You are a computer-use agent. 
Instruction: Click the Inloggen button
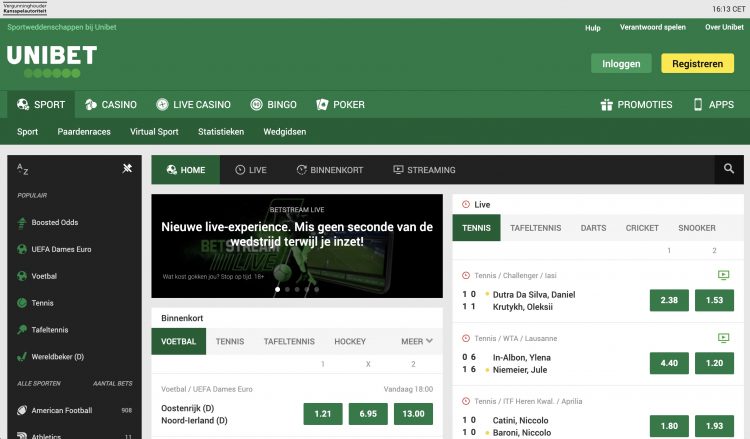621,64
